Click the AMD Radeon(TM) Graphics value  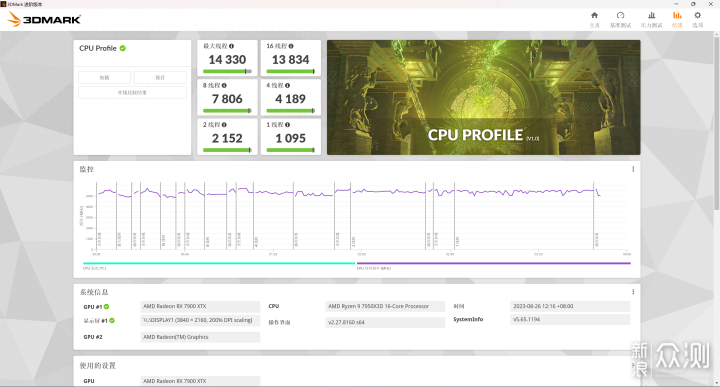(200, 337)
